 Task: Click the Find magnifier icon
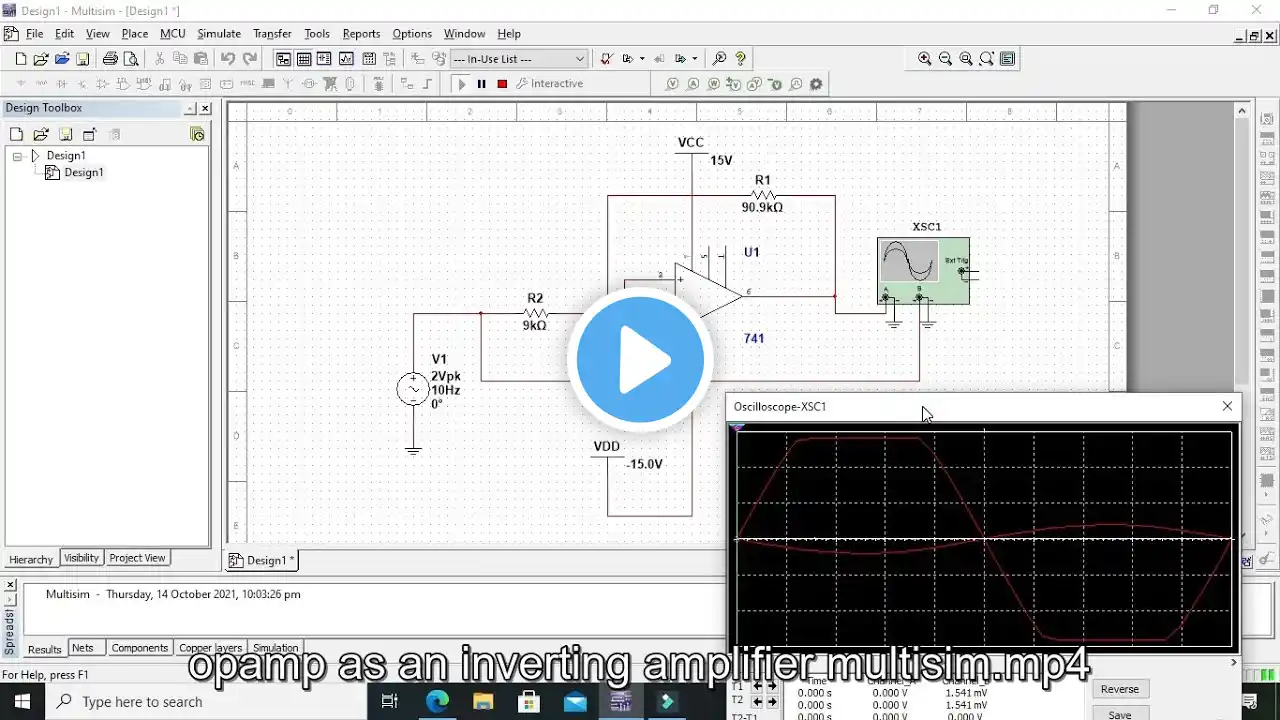pyautogui.click(x=719, y=59)
